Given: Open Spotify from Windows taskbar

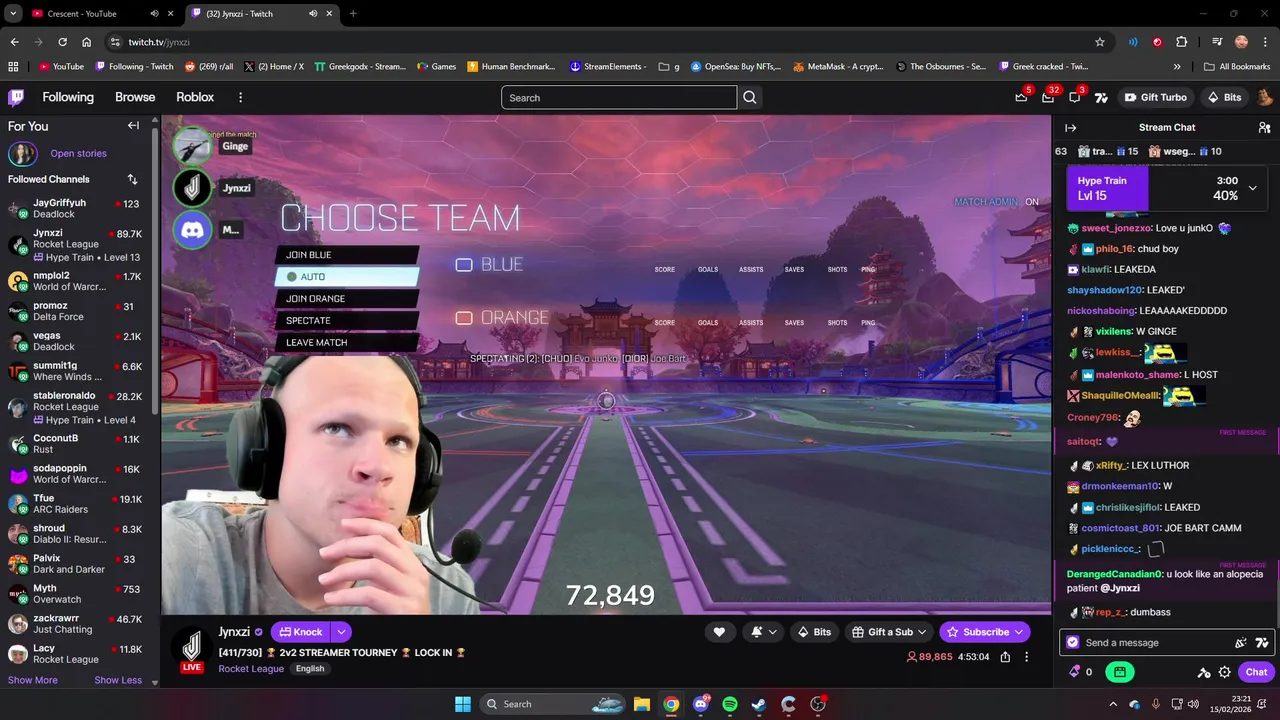Looking at the screenshot, I should pos(730,704).
